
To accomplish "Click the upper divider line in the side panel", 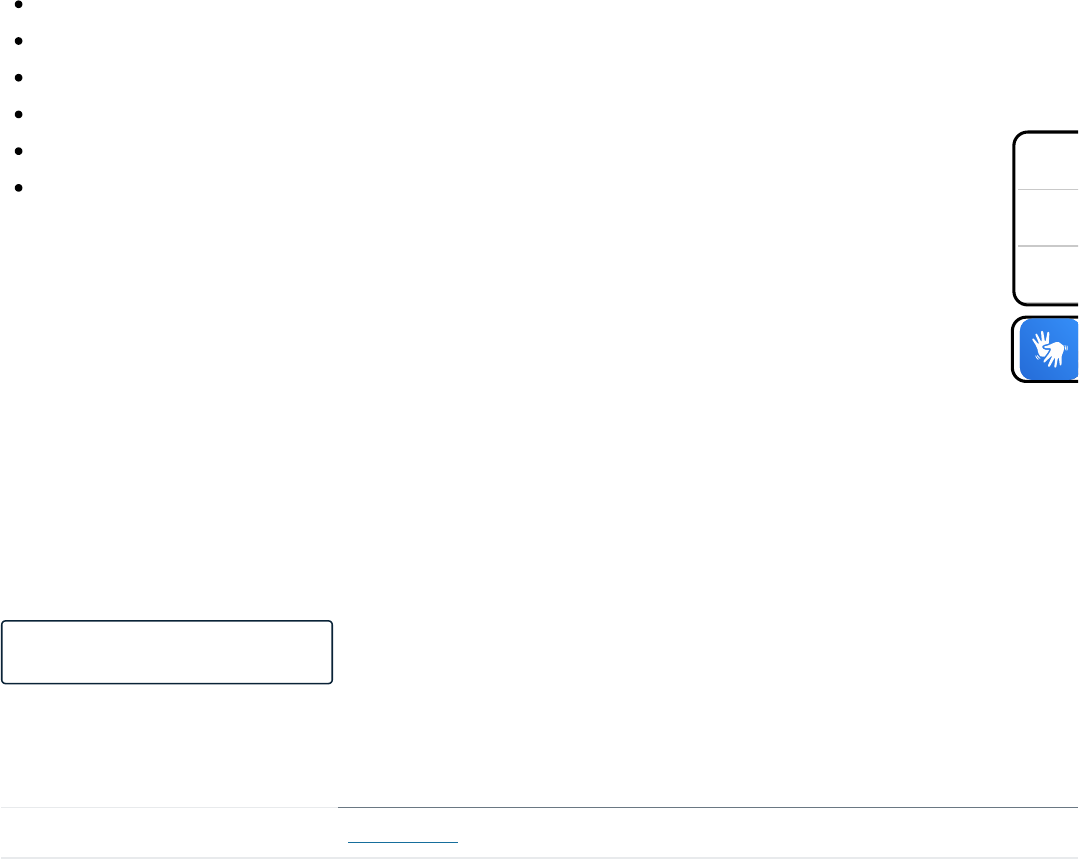I will [x=1048, y=189].
